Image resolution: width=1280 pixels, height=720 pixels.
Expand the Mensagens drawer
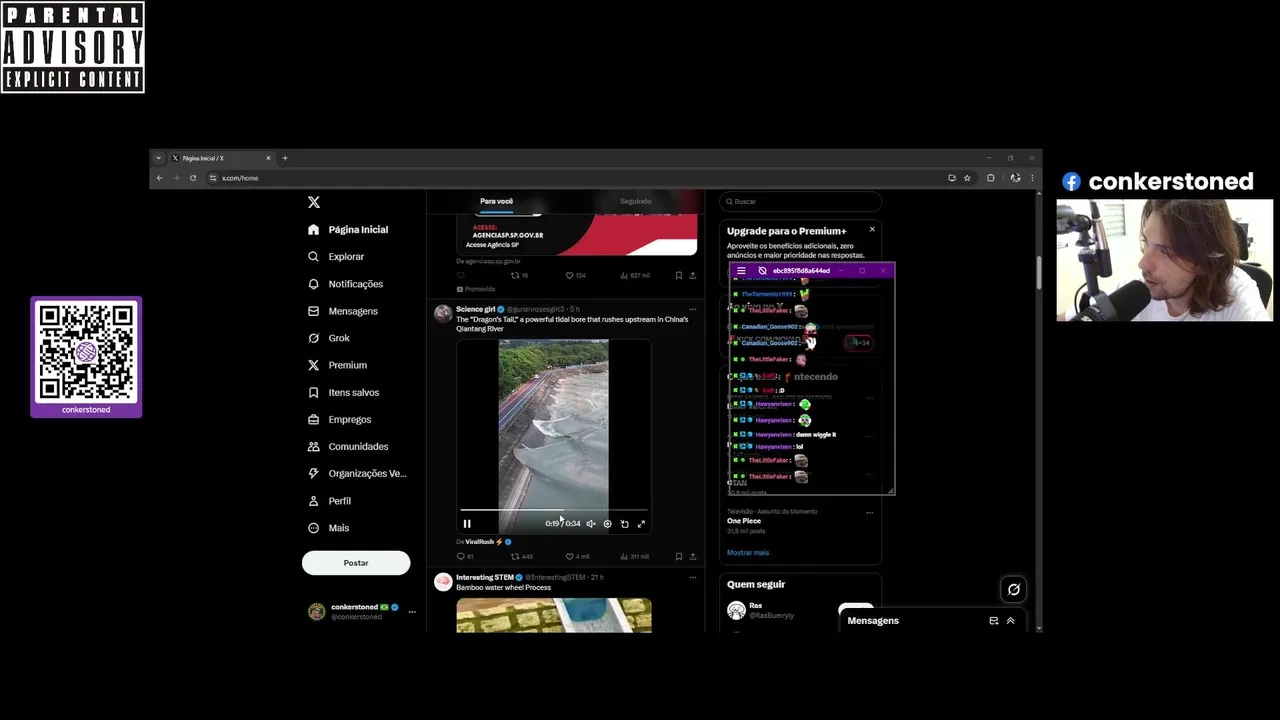(x=1010, y=621)
